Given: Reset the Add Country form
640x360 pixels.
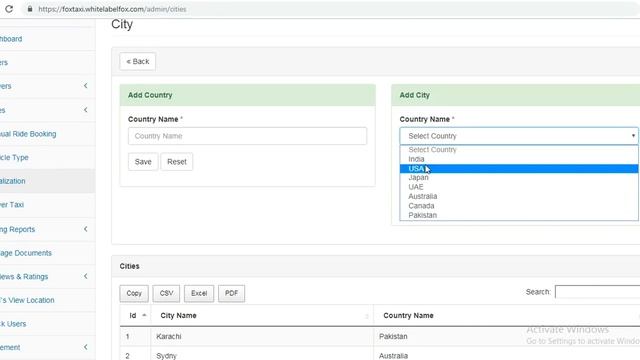Looking at the screenshot, I should point(177,162).
